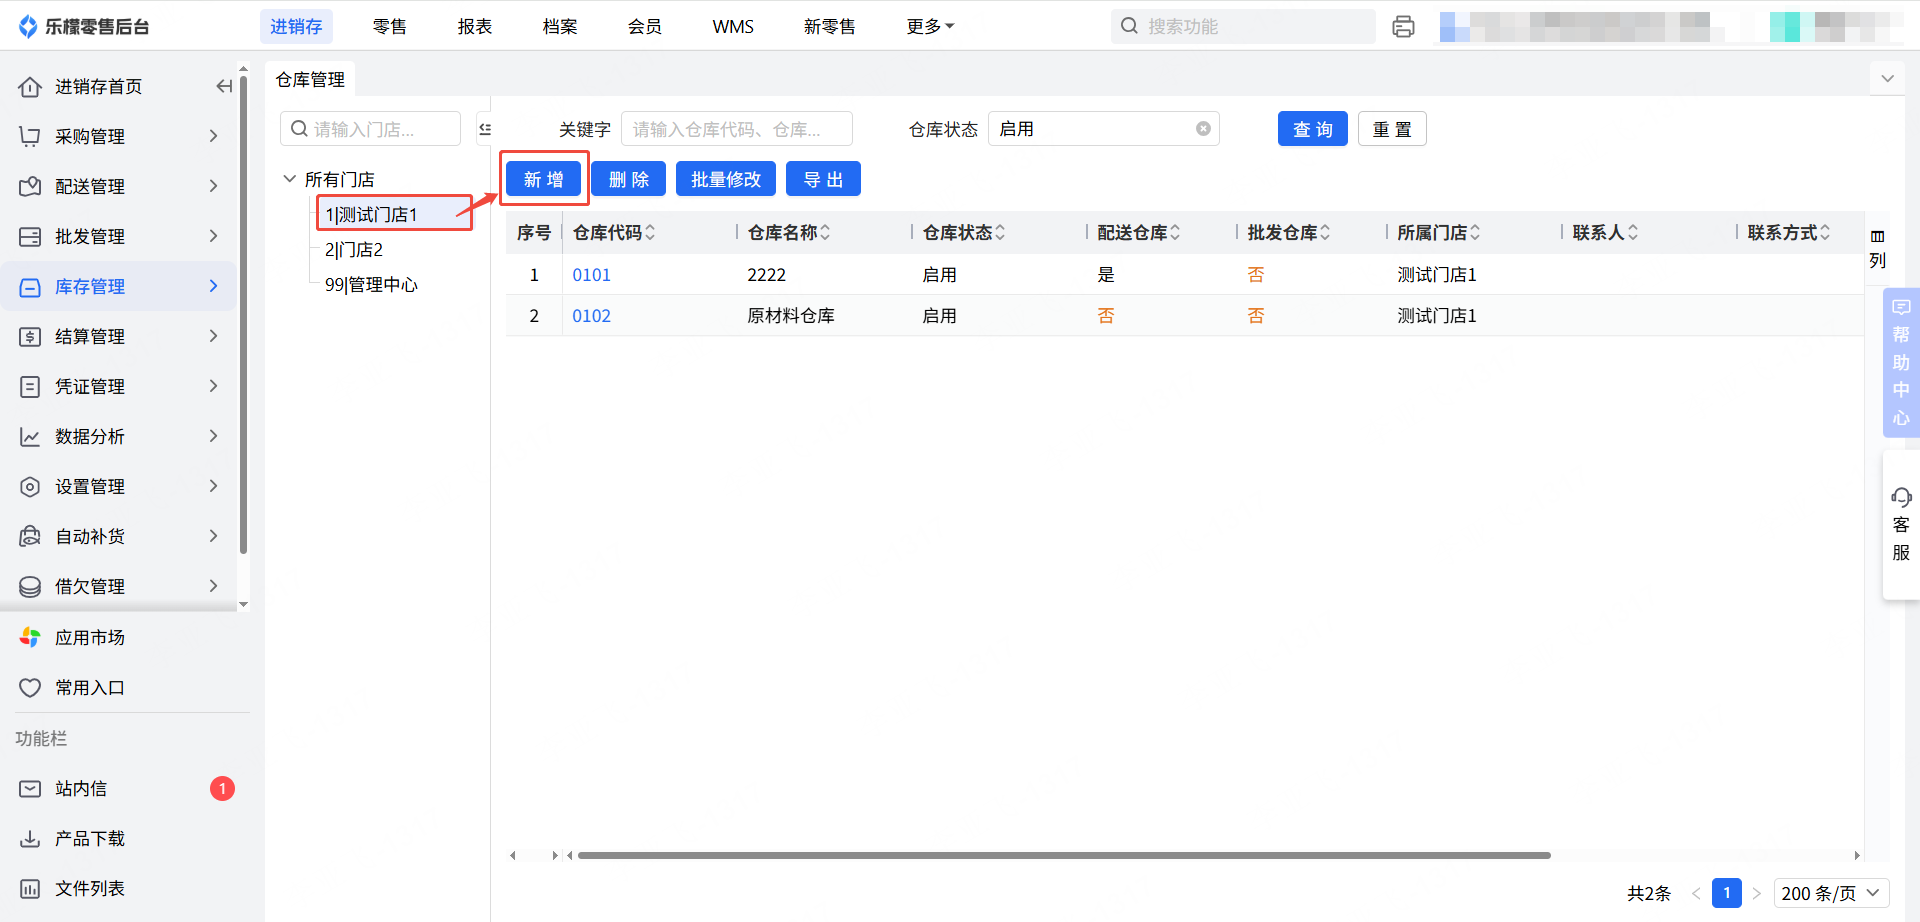Collapse the All Stores tree node
The height and width of the screenshot is (922, 1920).
(x=290, y=179)
